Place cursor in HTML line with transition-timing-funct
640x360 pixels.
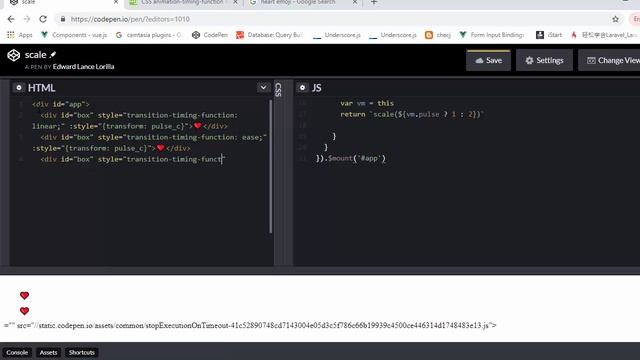point(133,159)
